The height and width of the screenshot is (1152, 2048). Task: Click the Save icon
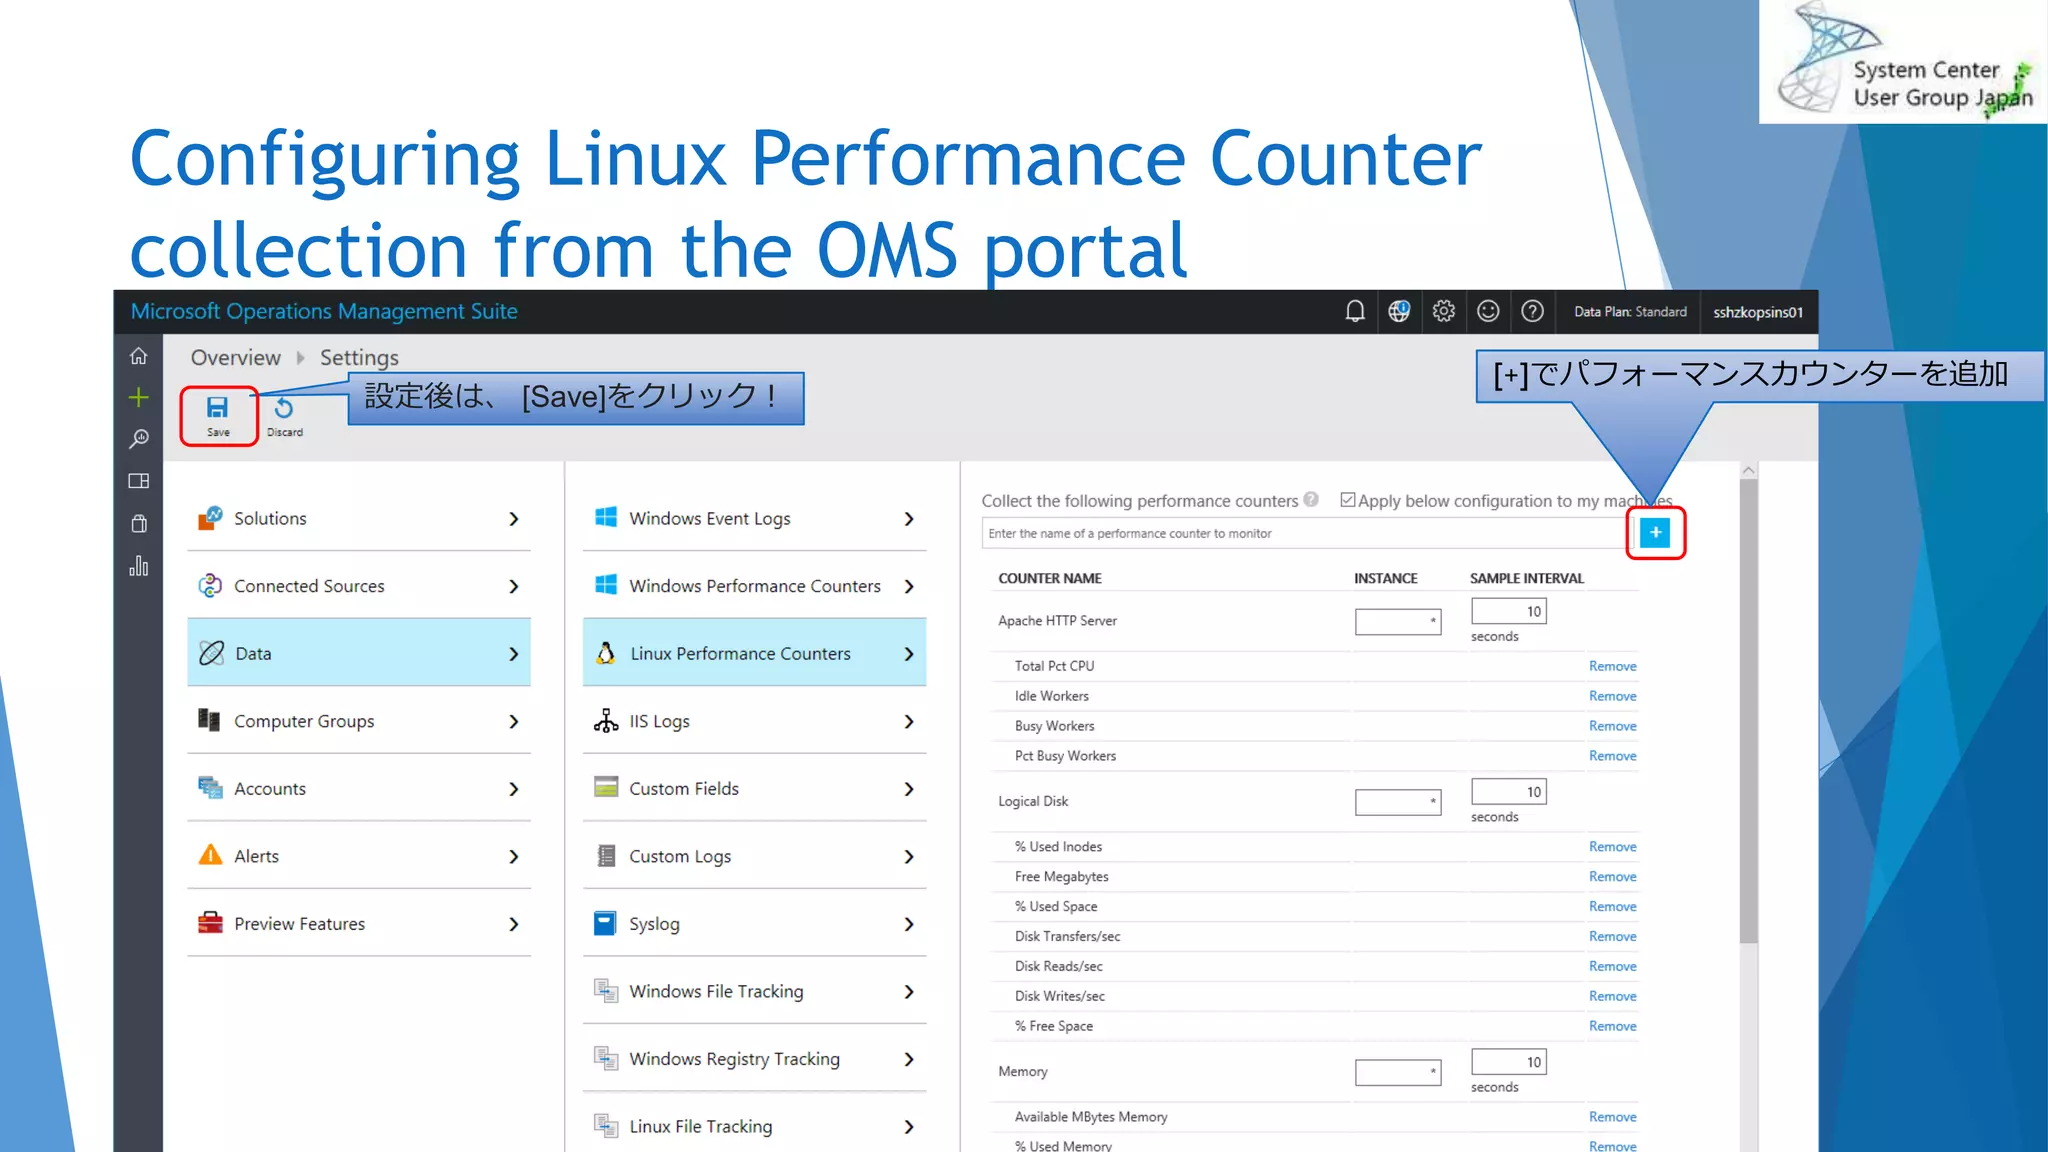tap(218, 407)
